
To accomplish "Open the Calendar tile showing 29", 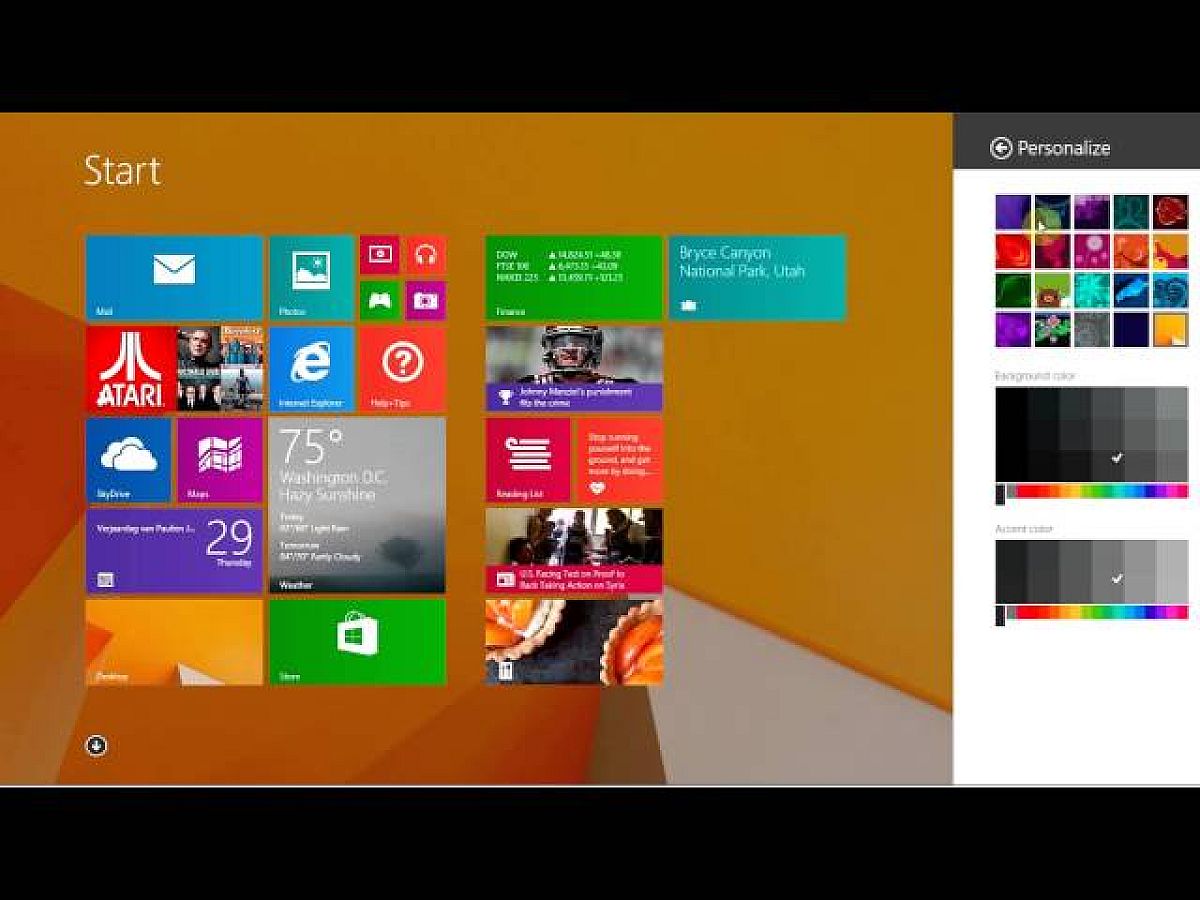I will pyautogui.click(x=174, y=550).
